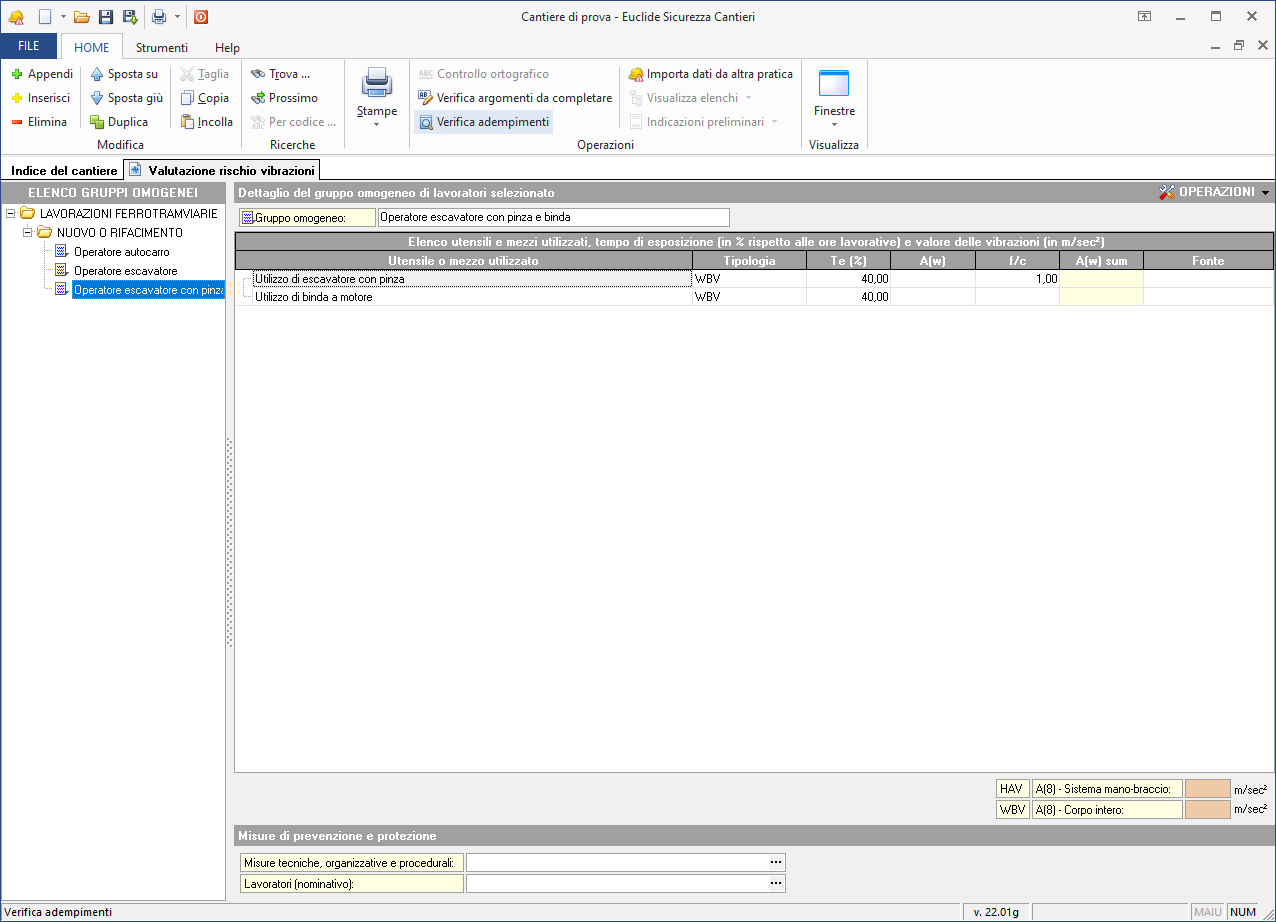Click ellipsis button next to Misure tecniche field
Screen dimensions: 1276x922
(x=776, y=862)
